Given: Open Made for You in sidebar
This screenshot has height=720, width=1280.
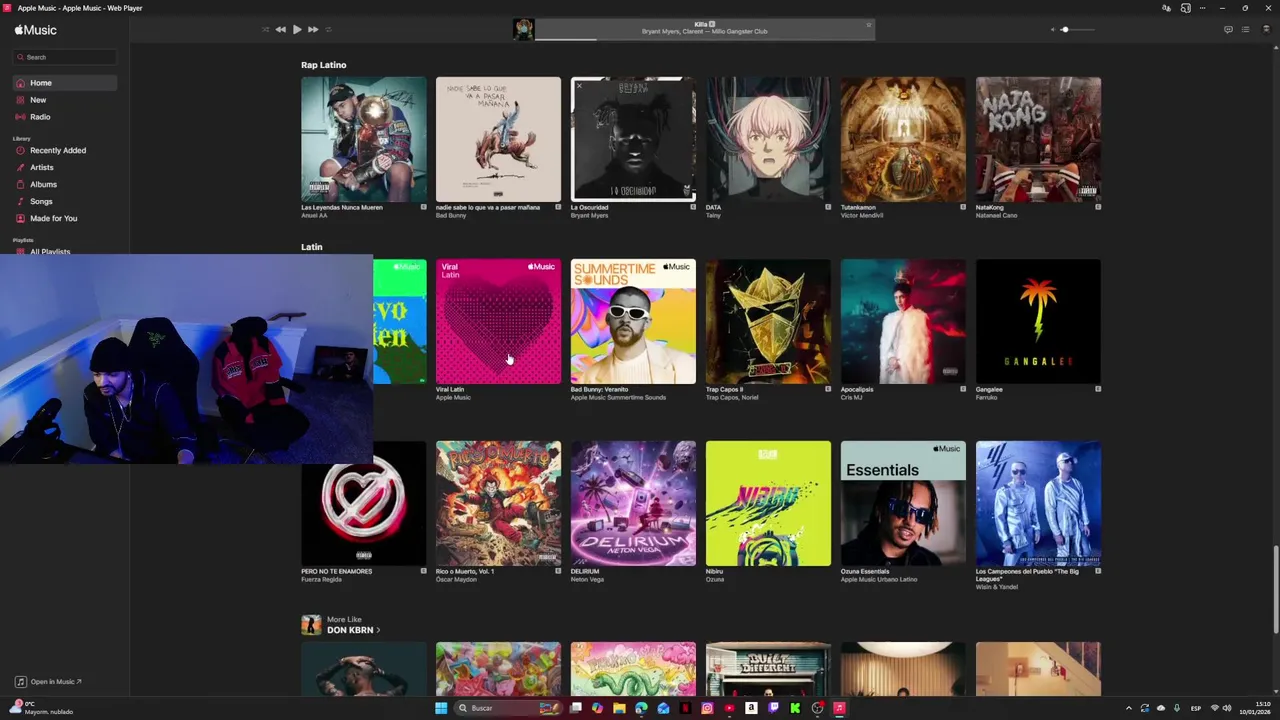Looking at the screenshot, I should (x=64, y=218).
